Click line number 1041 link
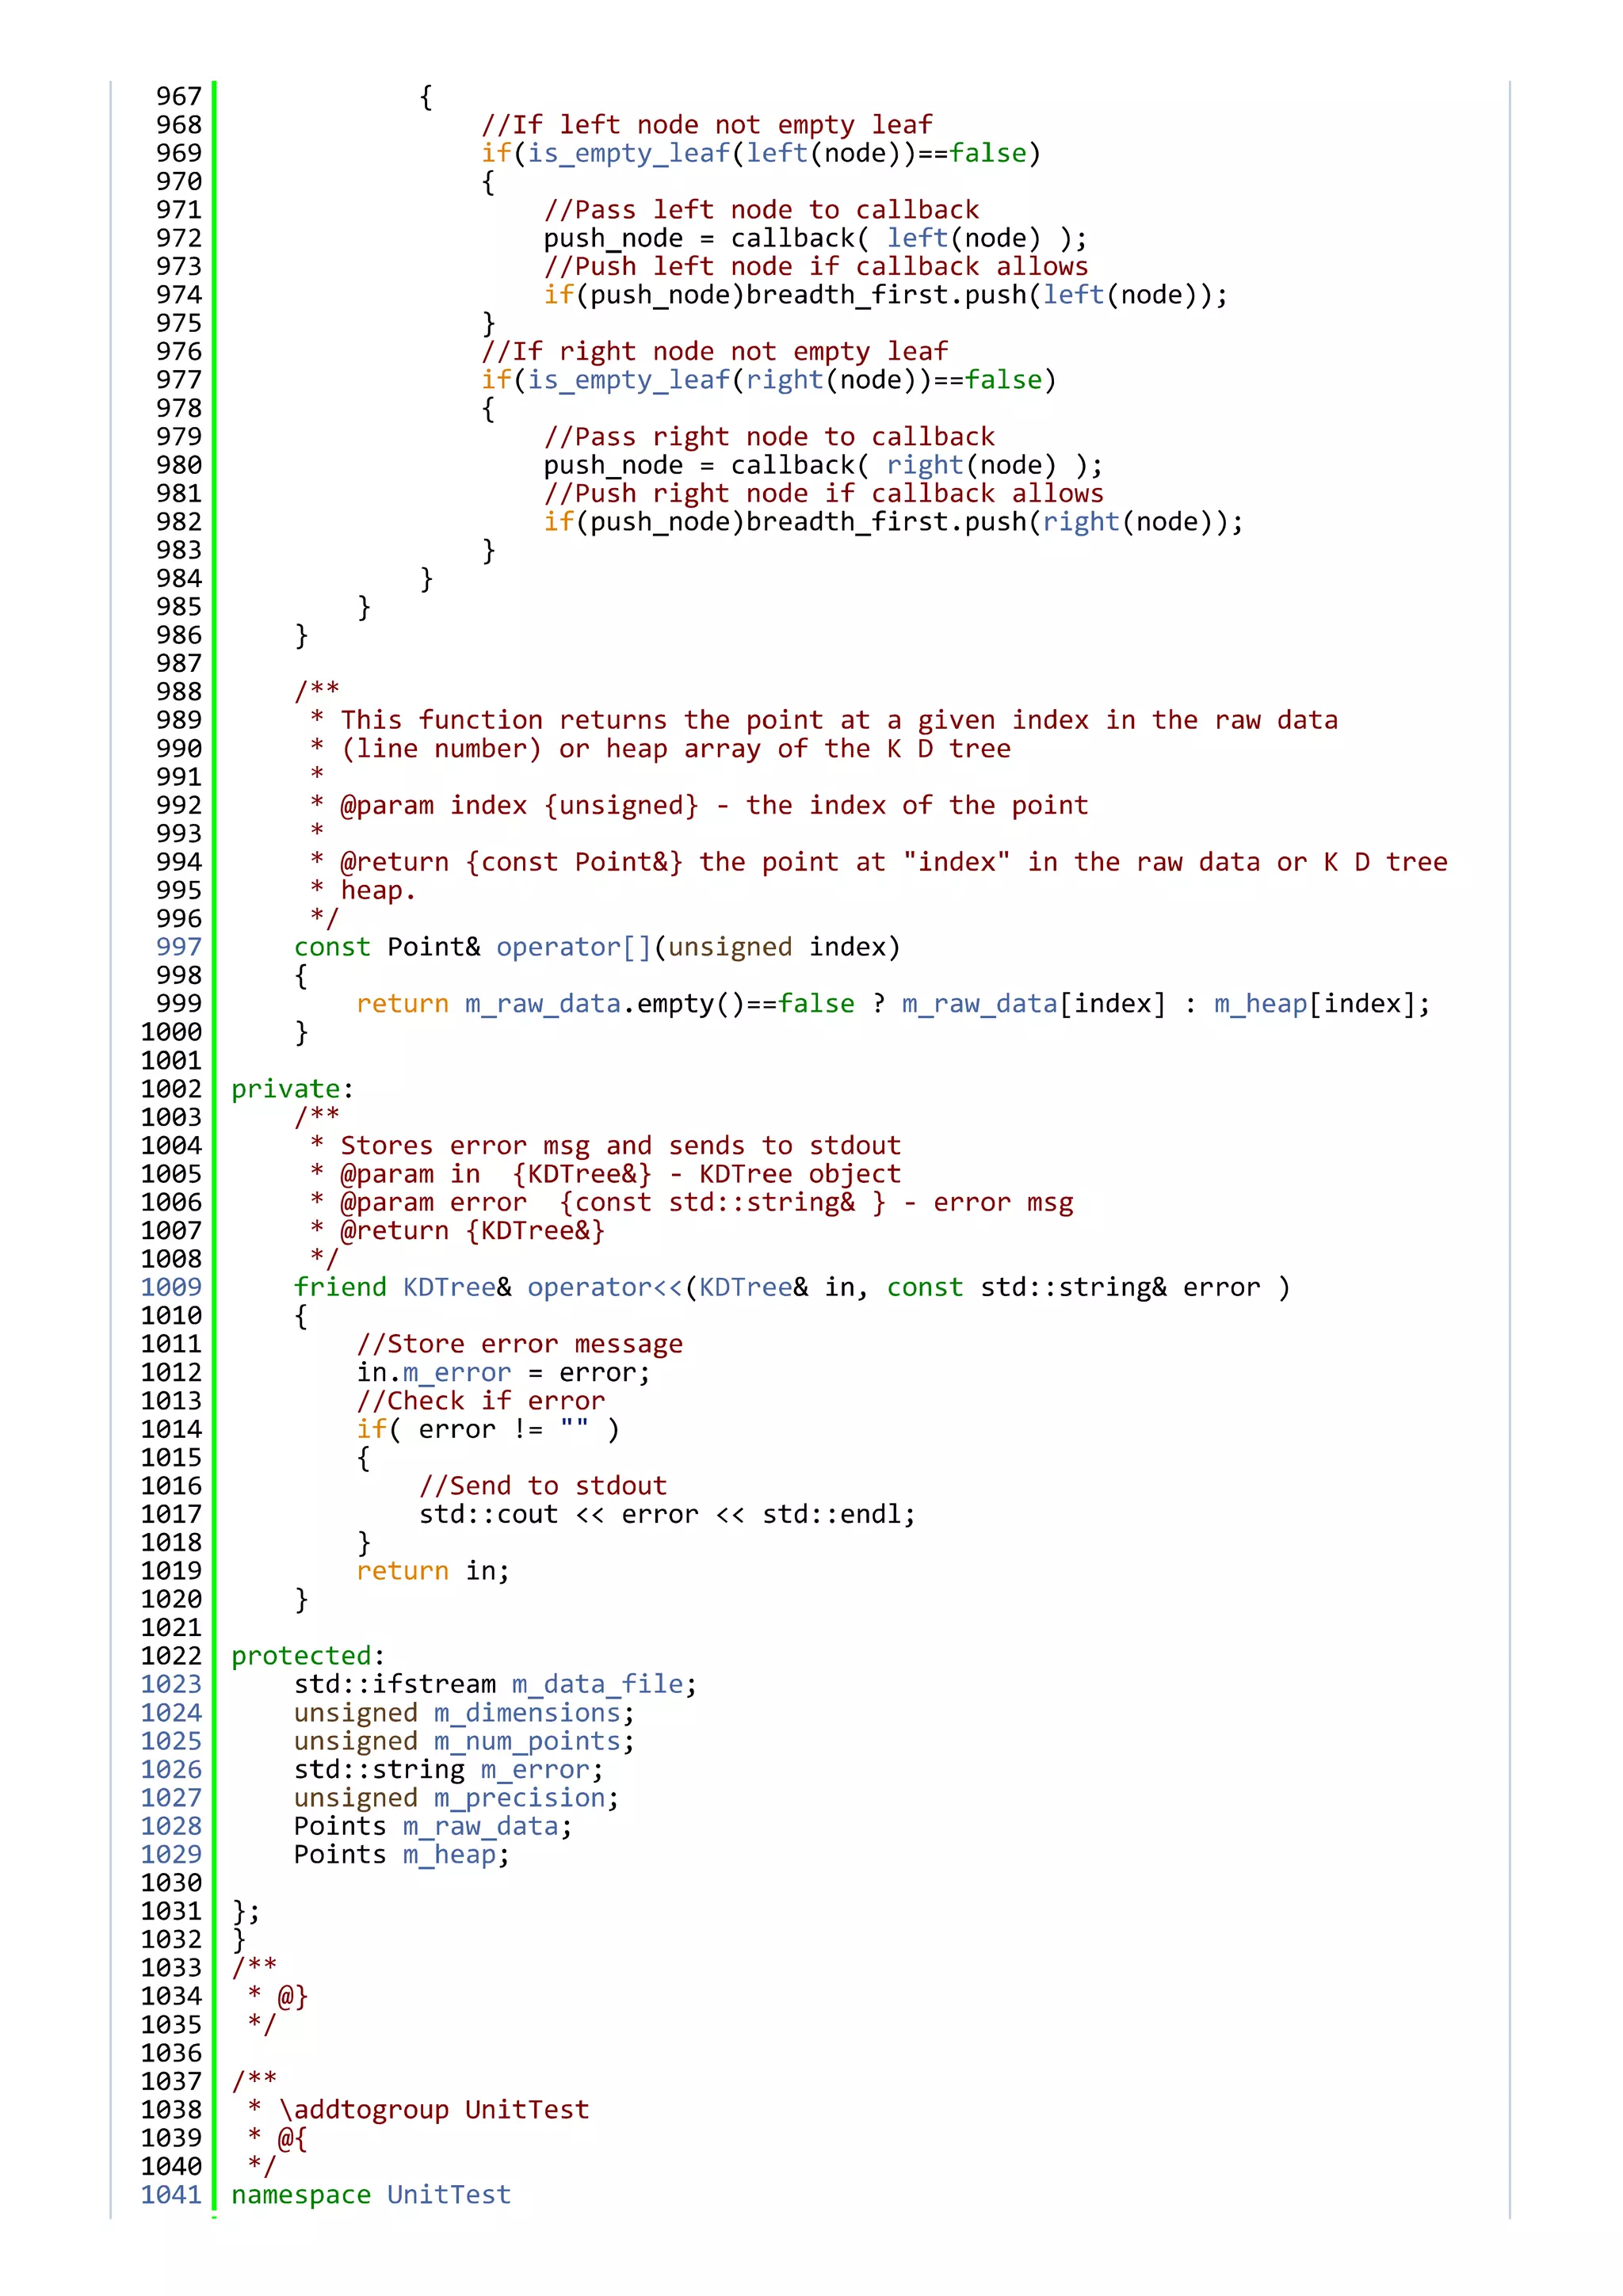This screenshot has width=1623, height=2296. (171, 2194)
